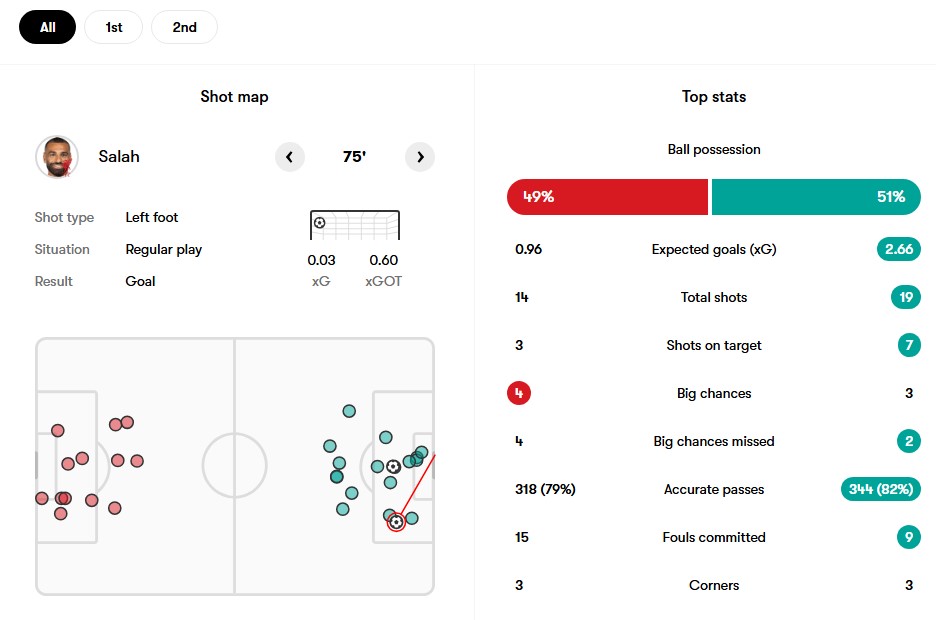Switch to the 2nd half filter
Screen dimensions: 936x620
click(184, 27)
